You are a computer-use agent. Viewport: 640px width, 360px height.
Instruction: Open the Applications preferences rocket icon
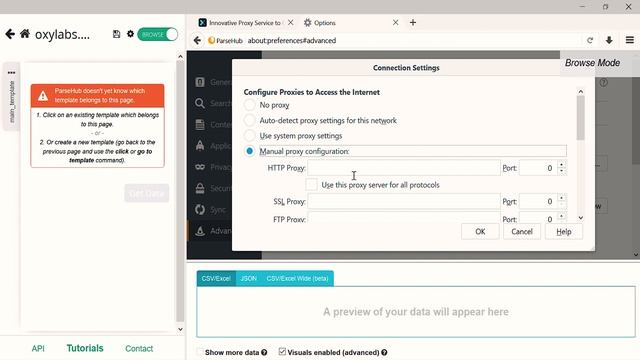[200, 145]
